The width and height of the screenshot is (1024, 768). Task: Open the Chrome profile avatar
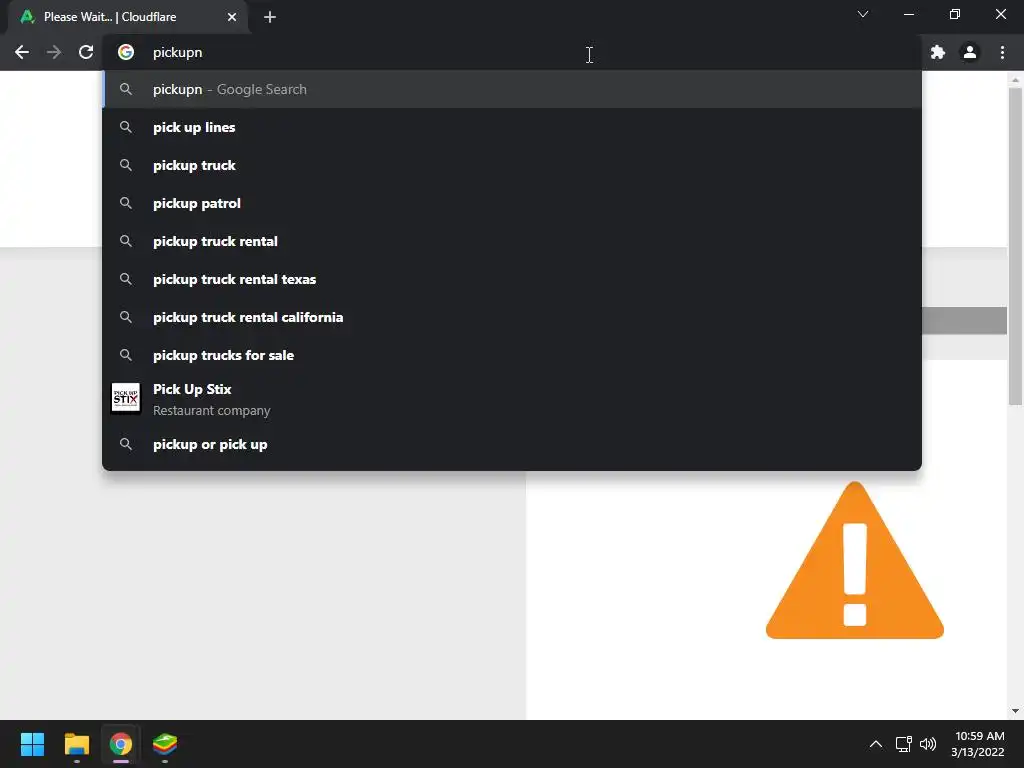pyautogui.click(x=970, y=52)
